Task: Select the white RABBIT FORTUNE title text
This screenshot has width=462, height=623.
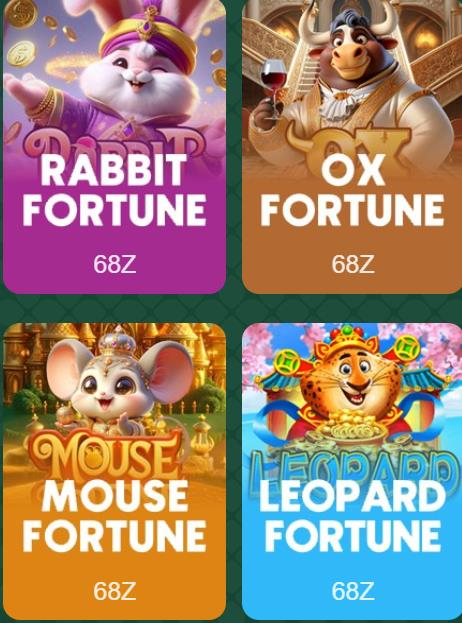Action: coord(114,190)
